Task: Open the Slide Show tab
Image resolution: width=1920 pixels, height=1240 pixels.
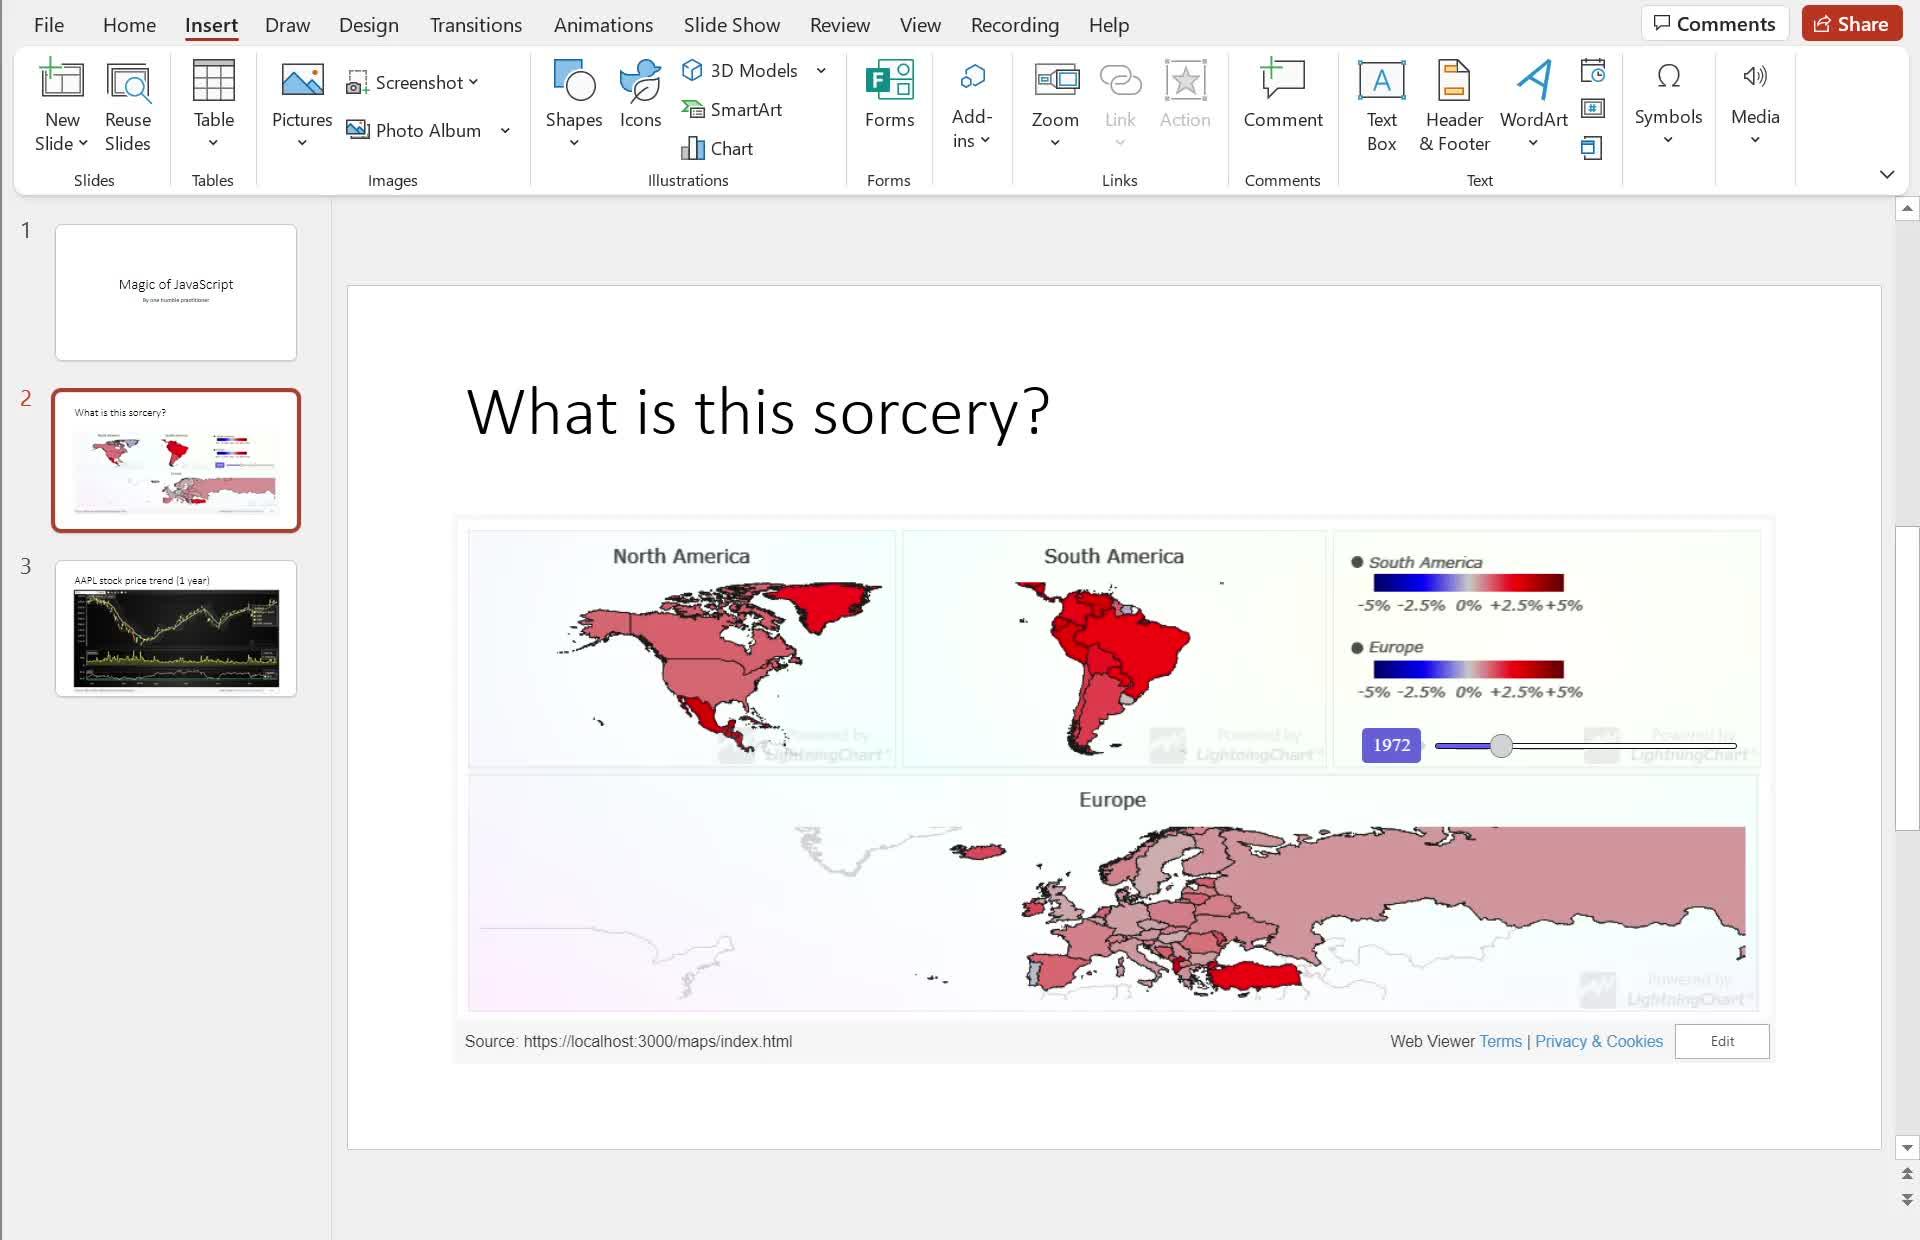Action: (731, 25)
